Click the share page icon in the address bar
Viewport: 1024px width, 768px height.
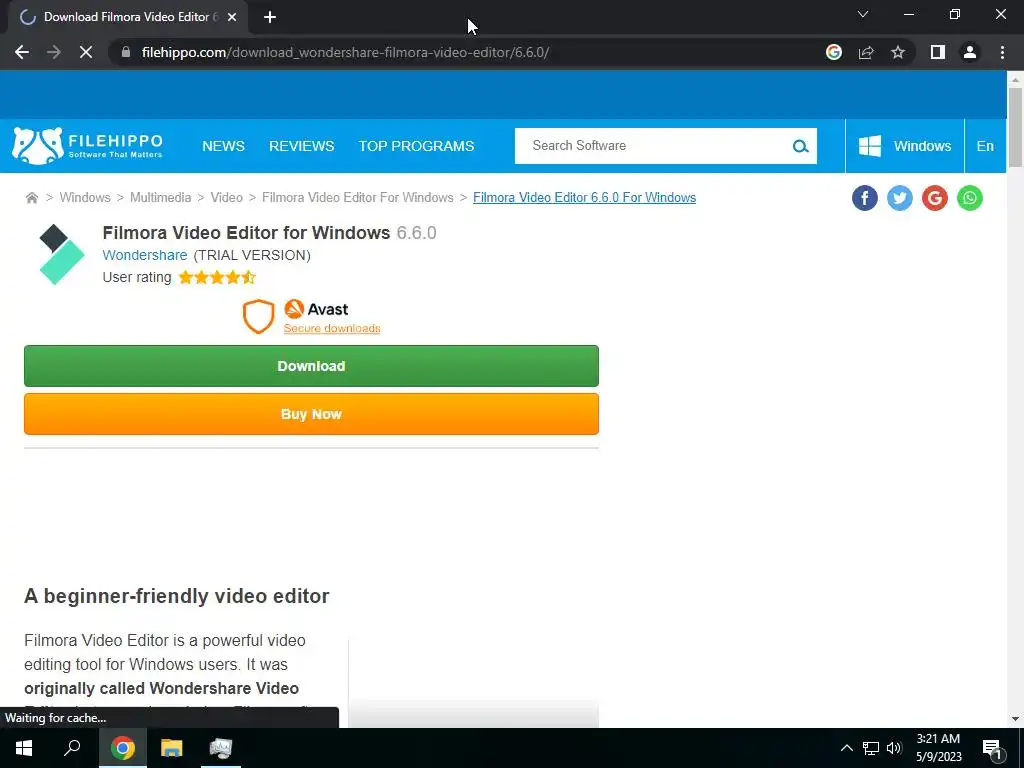pyautogui.click(x=866, y=52)
